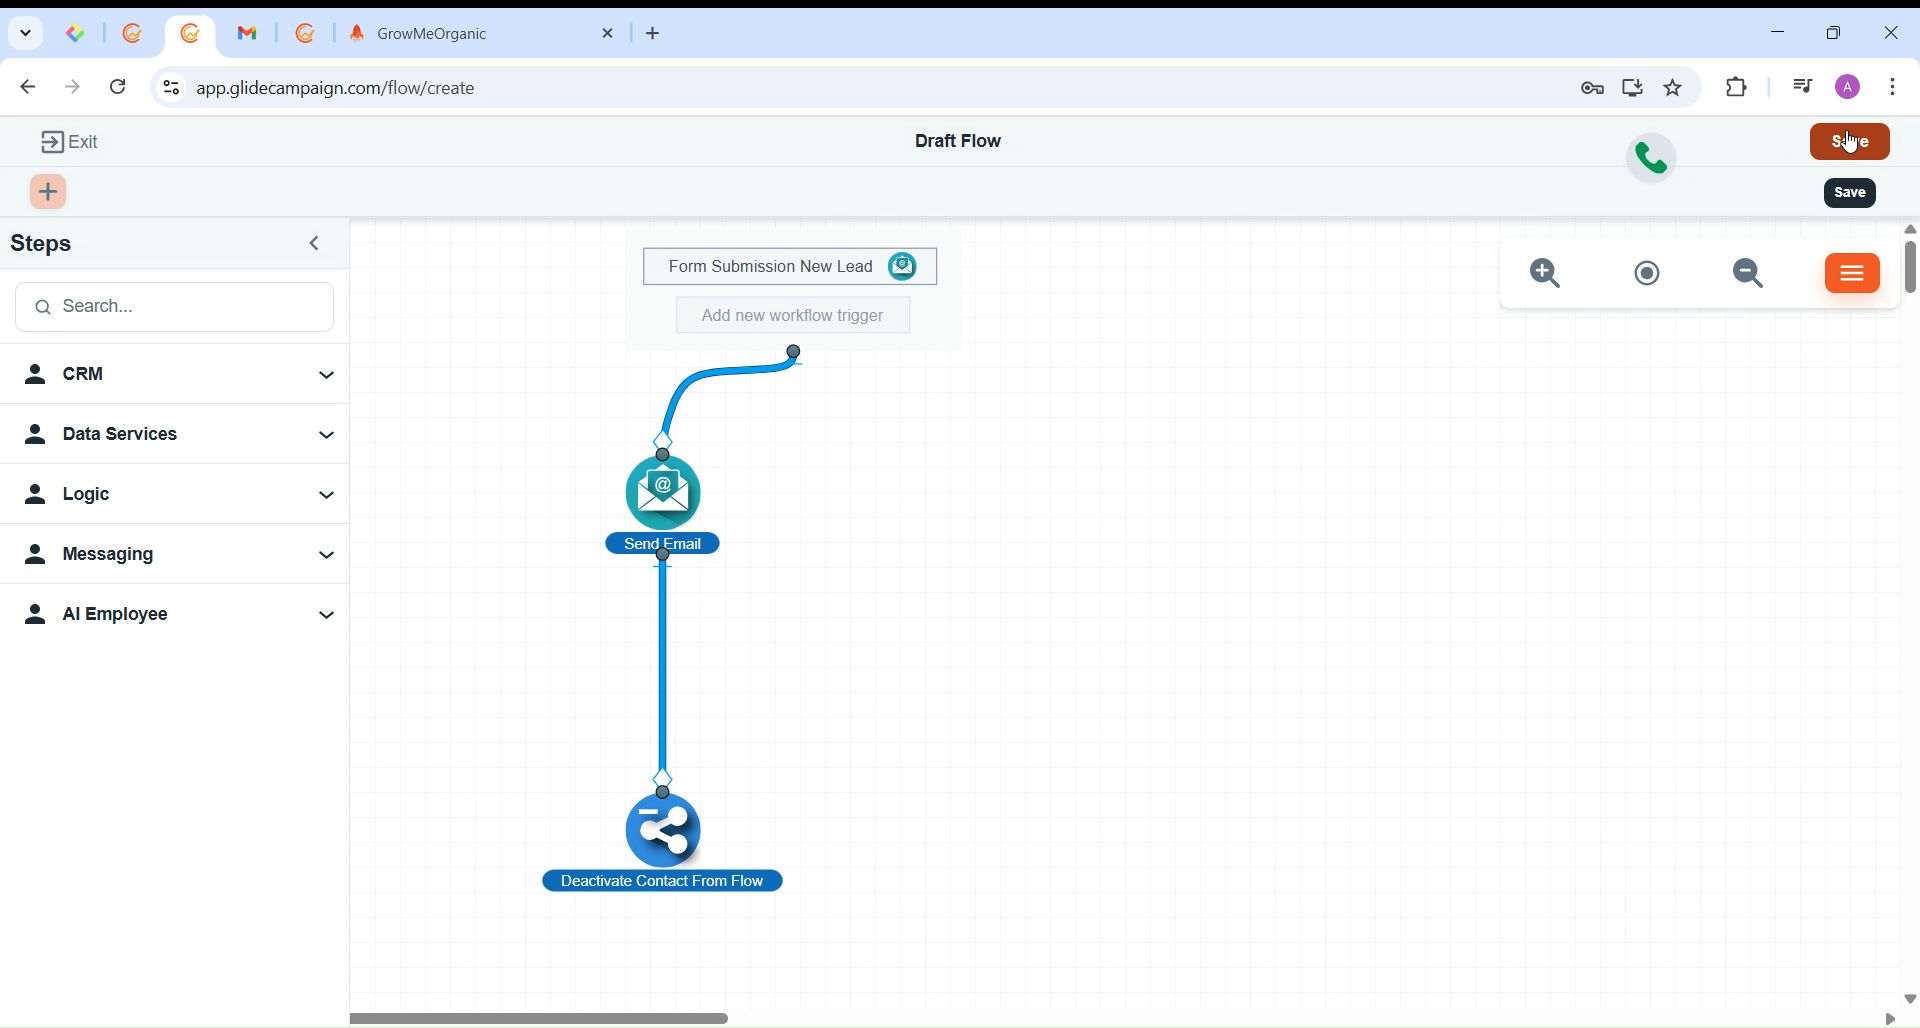Open the orange canvas menu icon
1920x1028 pixels.
pyautogui.click(x=1853, y=274)
